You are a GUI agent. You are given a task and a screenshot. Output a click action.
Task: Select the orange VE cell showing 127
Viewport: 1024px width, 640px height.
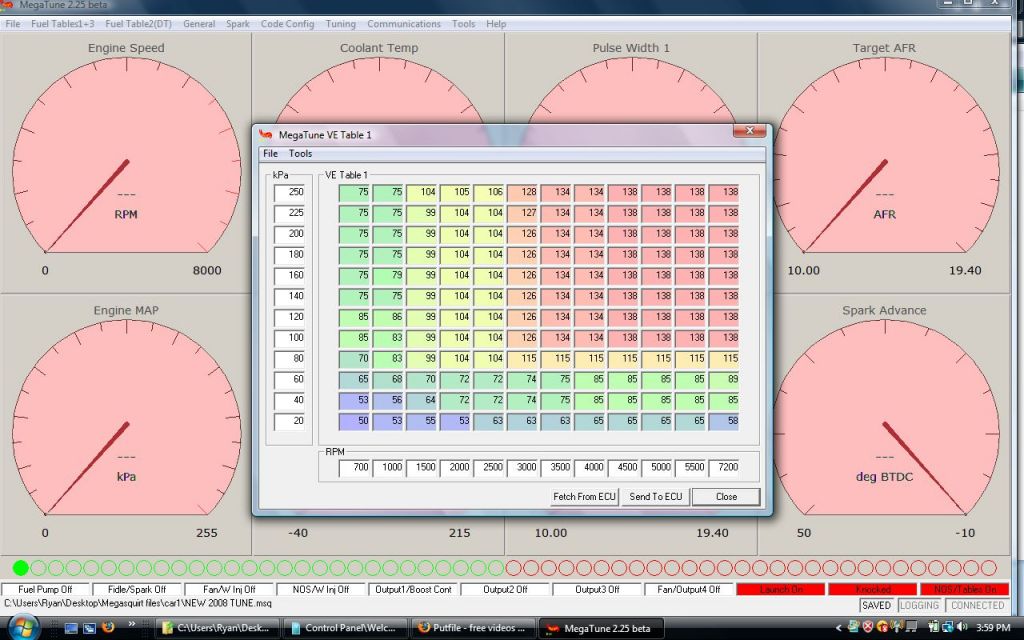click(524, 212)
